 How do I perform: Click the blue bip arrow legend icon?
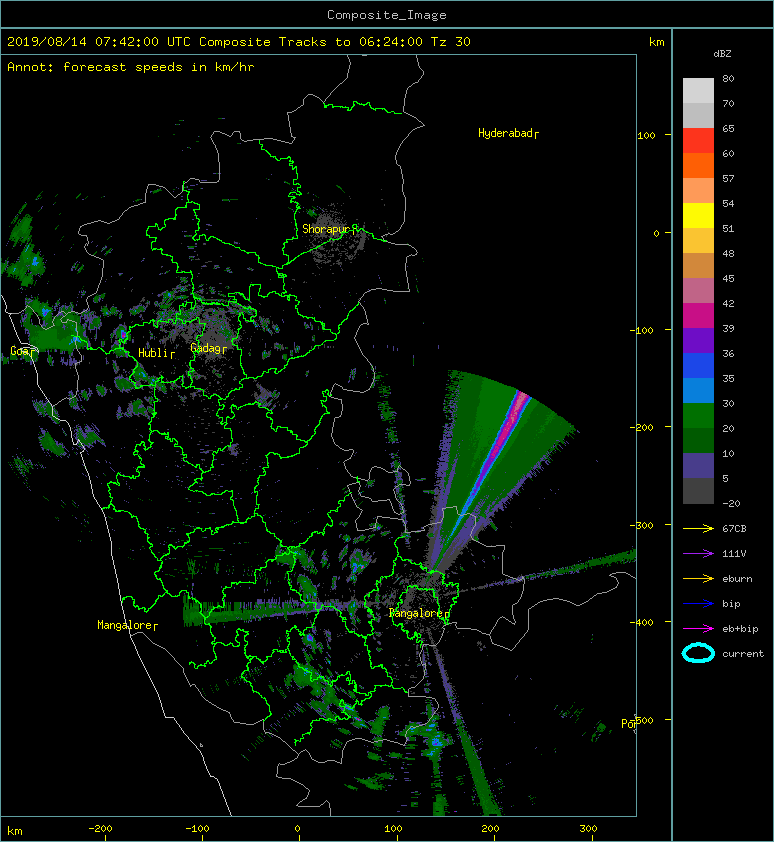(x=698, y=604)
